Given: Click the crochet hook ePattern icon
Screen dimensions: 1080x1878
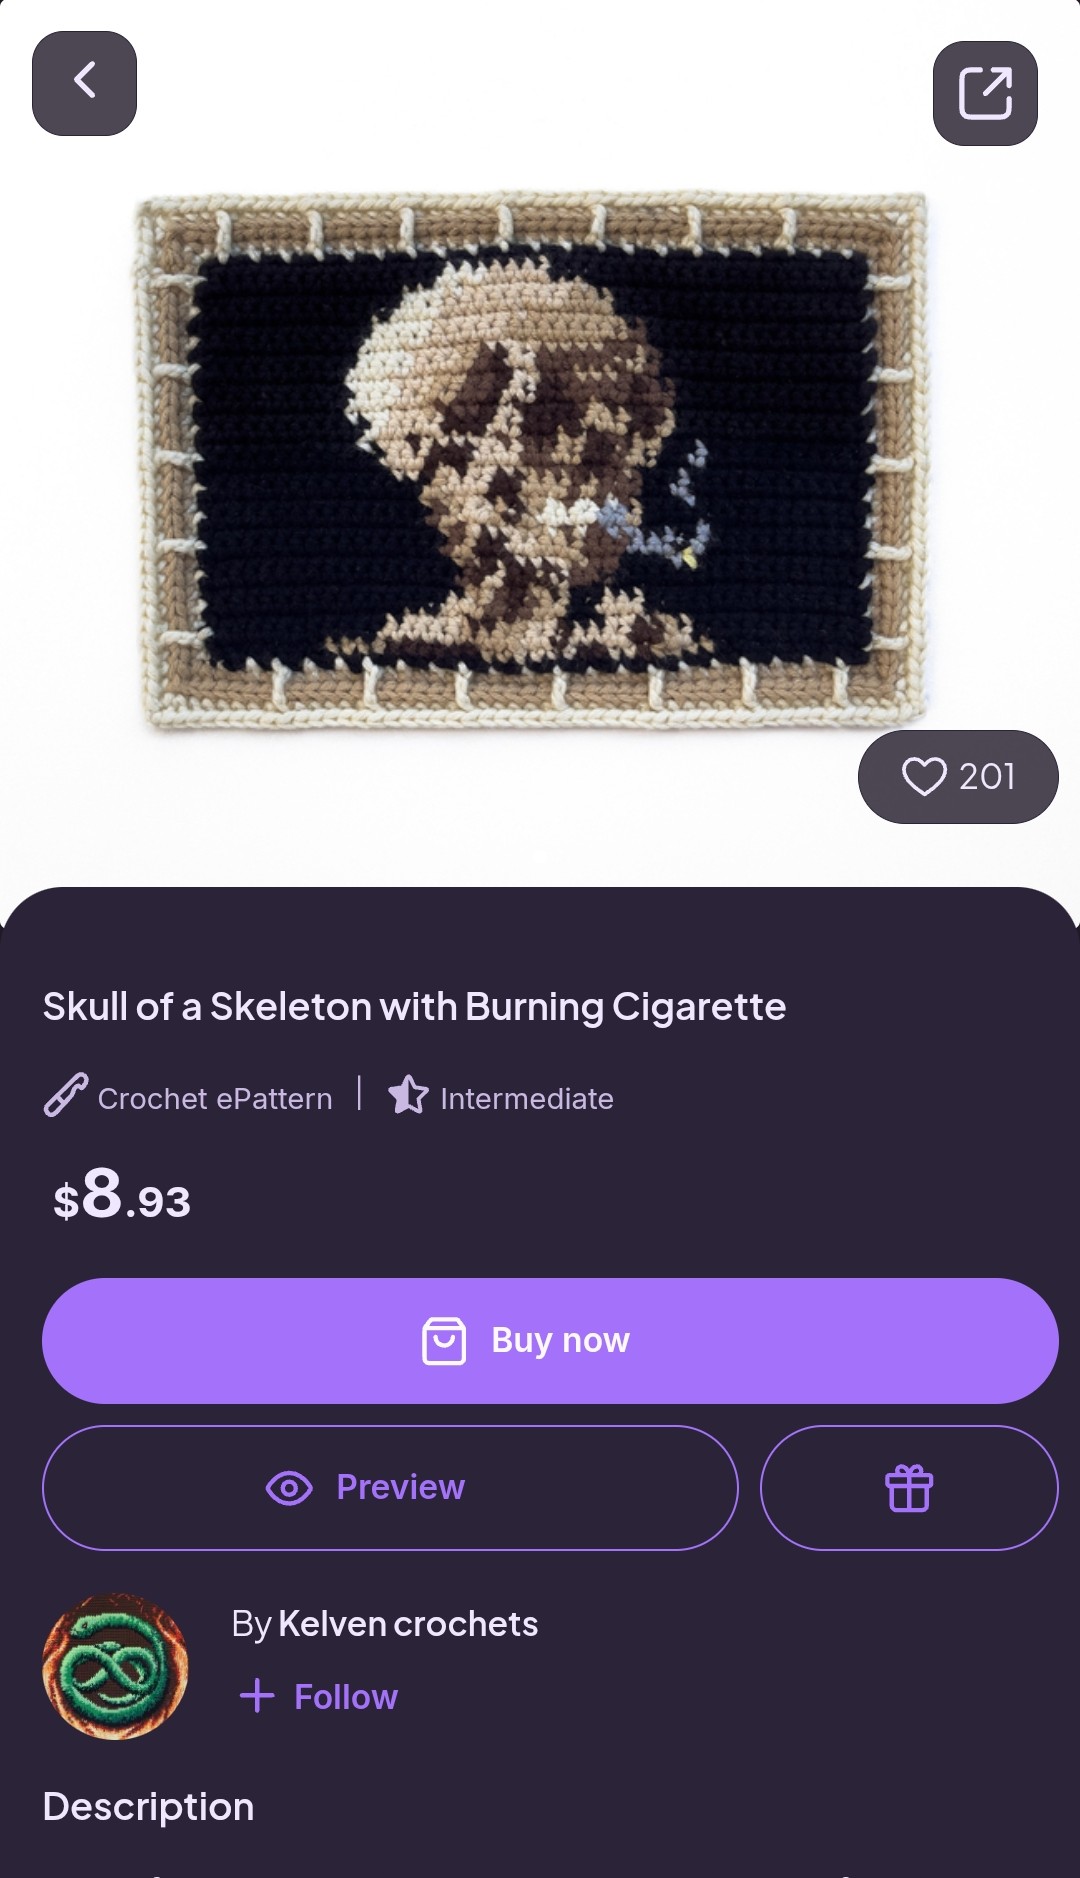Looking at the screenshot, I should click(66, 1095).
